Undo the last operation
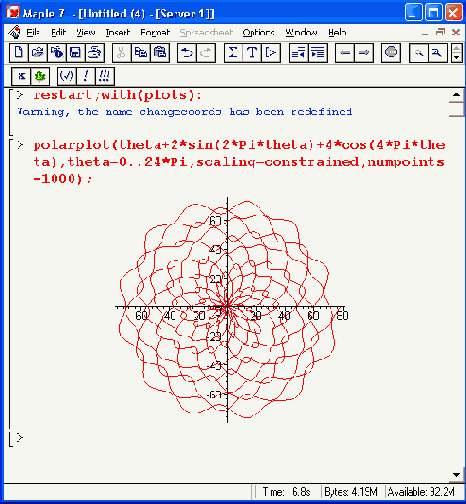The width and height of the screenshot is (466, 504). tap(187, 53)
